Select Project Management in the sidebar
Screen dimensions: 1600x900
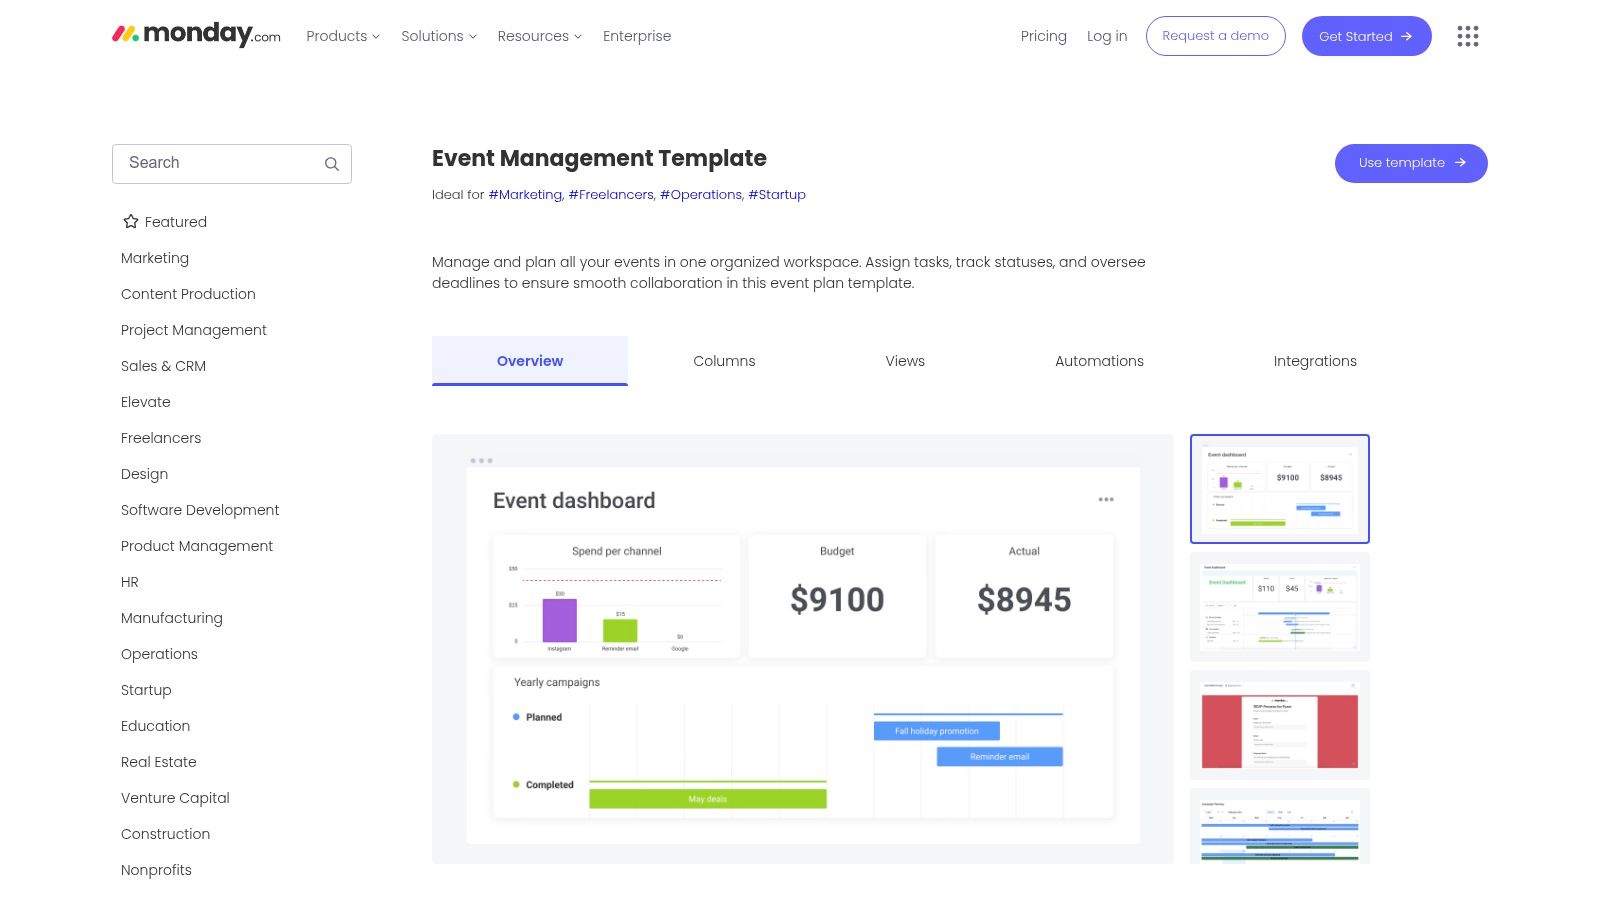coord(193,329)
